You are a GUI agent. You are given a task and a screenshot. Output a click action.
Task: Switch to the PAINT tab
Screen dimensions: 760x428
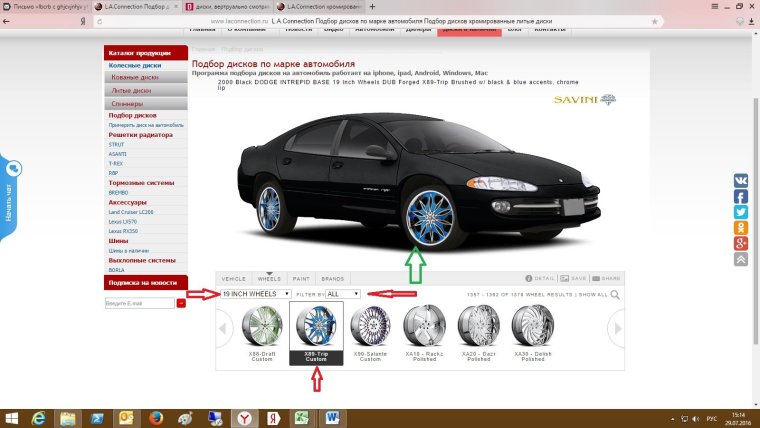click(301, 279)
